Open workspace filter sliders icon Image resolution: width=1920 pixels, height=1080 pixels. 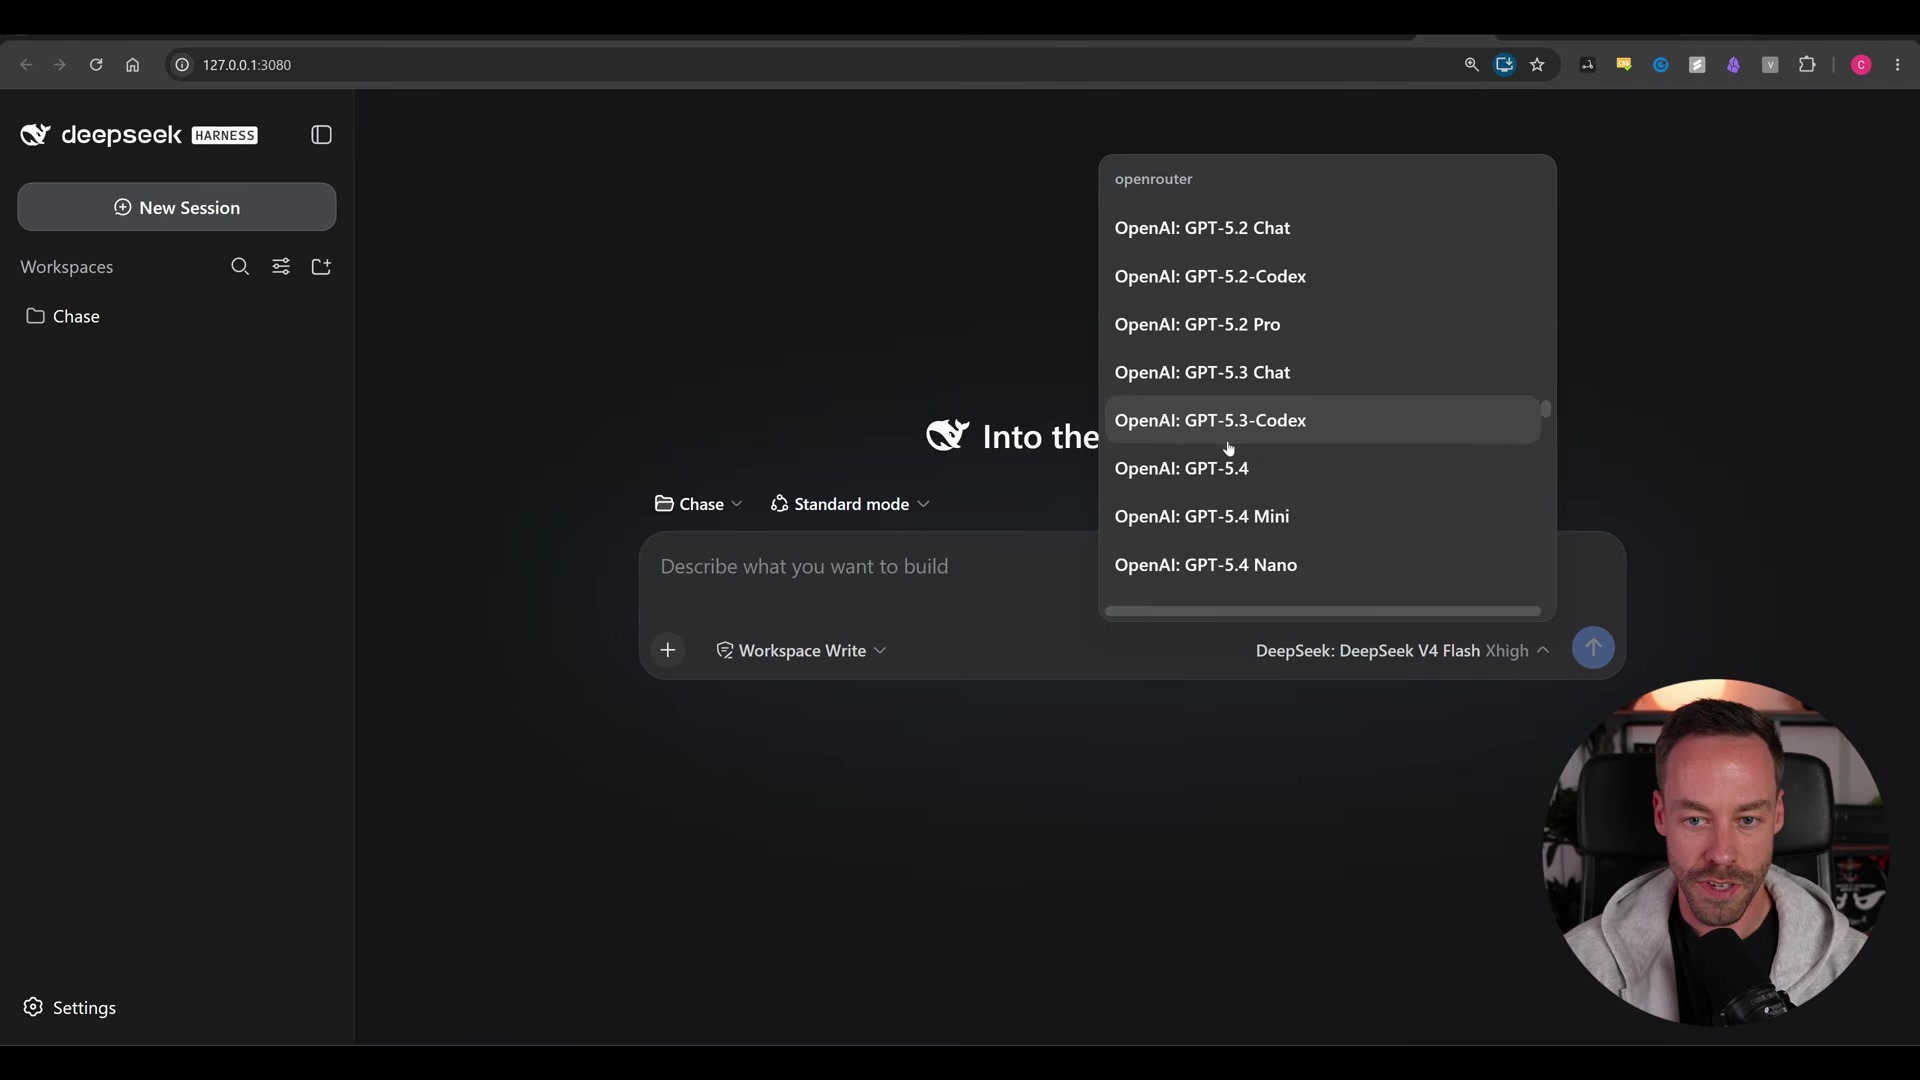pyautogui.click(x=281, y=267)
